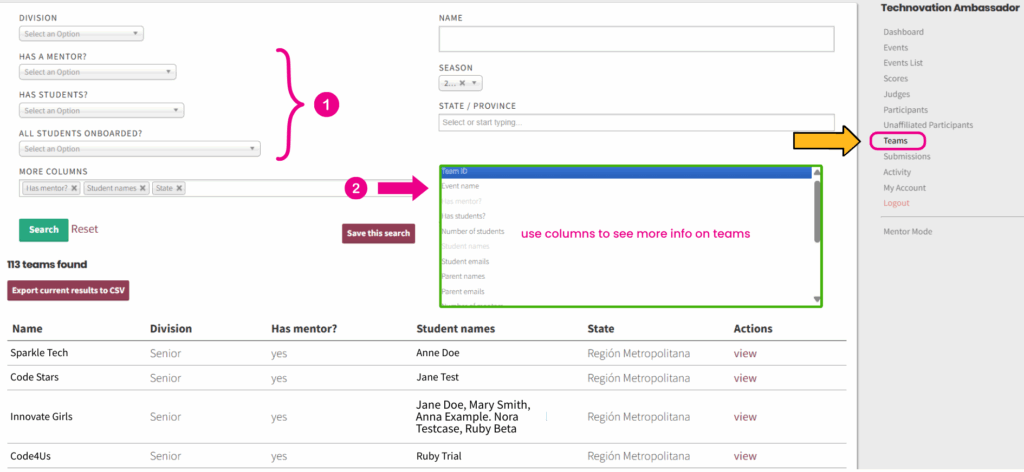
Task: Clear the selected Season value
Action: (462, 84)
